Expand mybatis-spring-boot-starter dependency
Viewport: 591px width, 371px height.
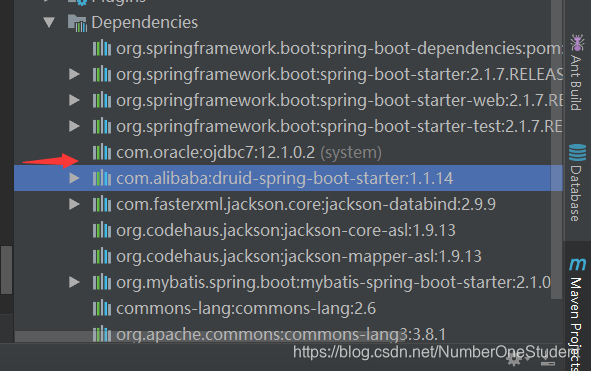tap(74, 282)
